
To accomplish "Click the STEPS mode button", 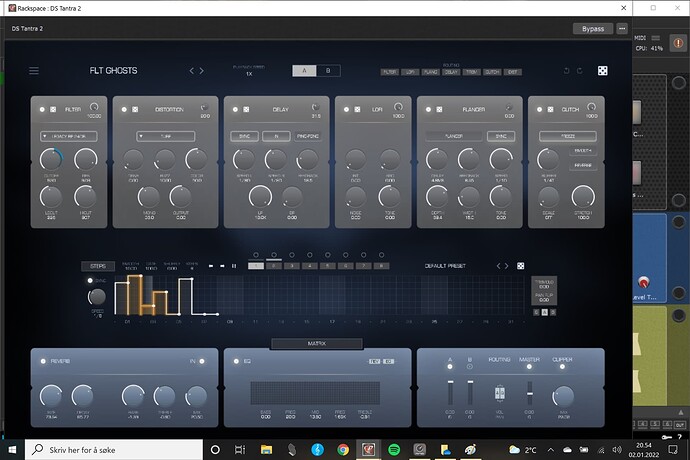I will pos(98,266).
